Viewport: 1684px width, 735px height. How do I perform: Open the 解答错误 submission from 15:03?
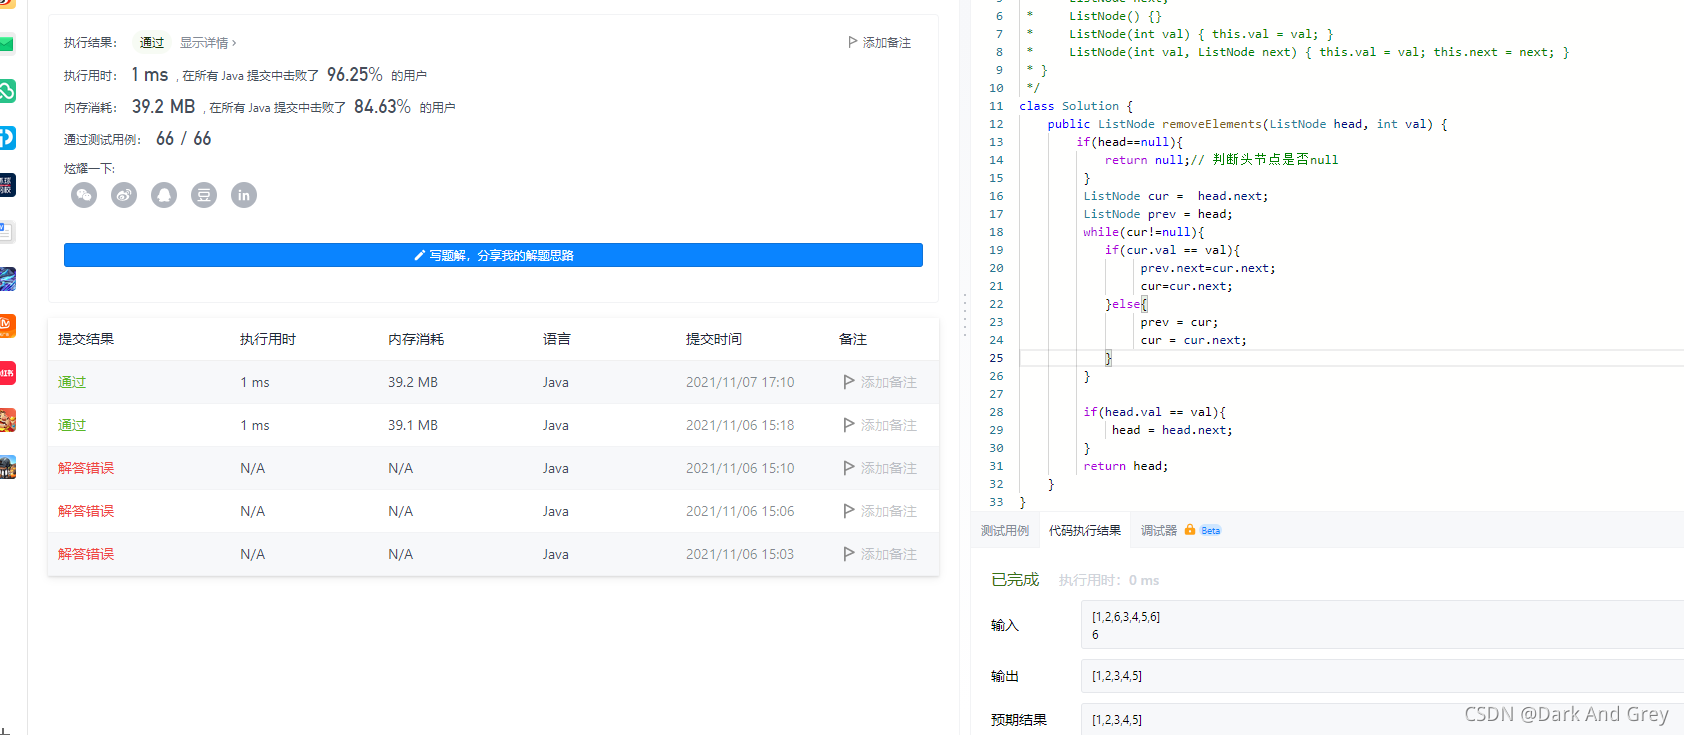(x=86, y=554)
